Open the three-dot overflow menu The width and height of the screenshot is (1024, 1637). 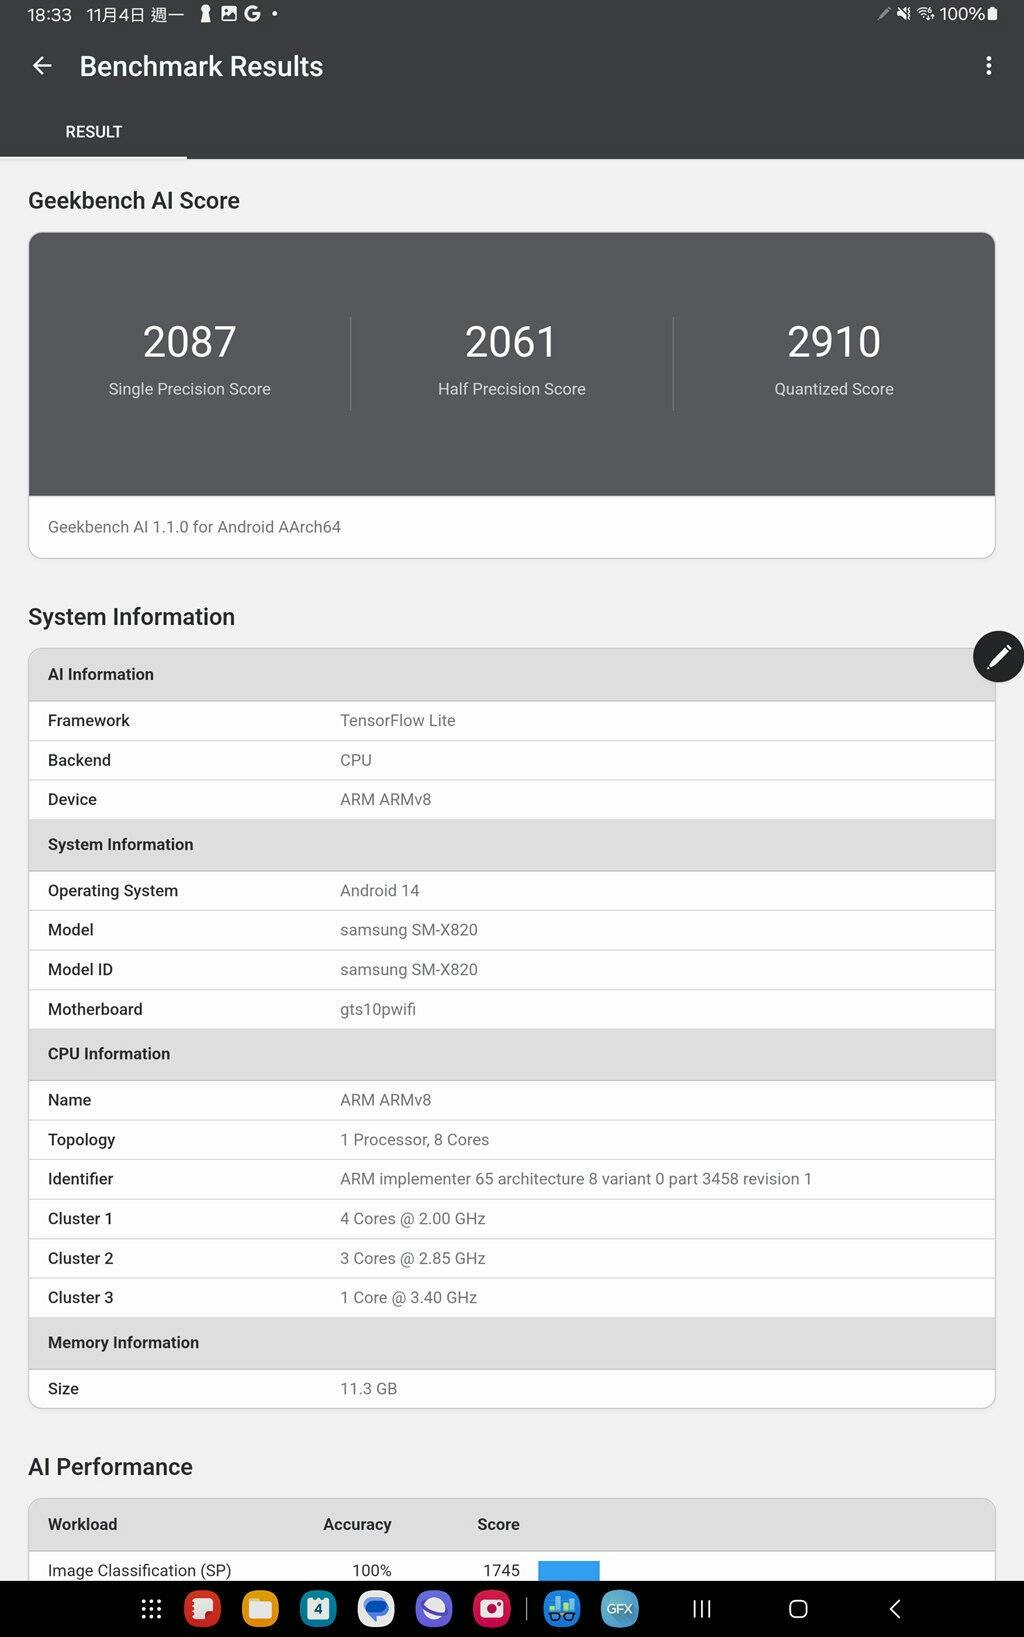[988, 66]
